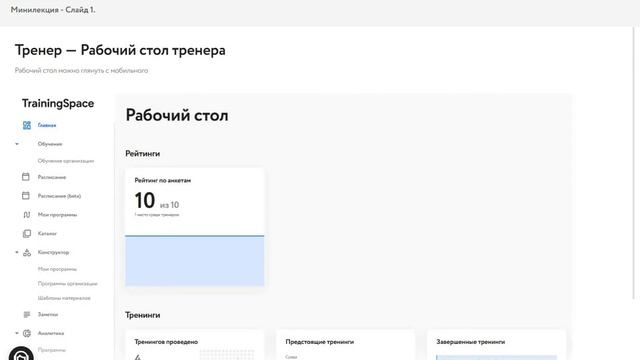This screenshot has height=360, width=640.
Task: Click the calendar icon beside Расписание
Action: [x=26, y=177]
